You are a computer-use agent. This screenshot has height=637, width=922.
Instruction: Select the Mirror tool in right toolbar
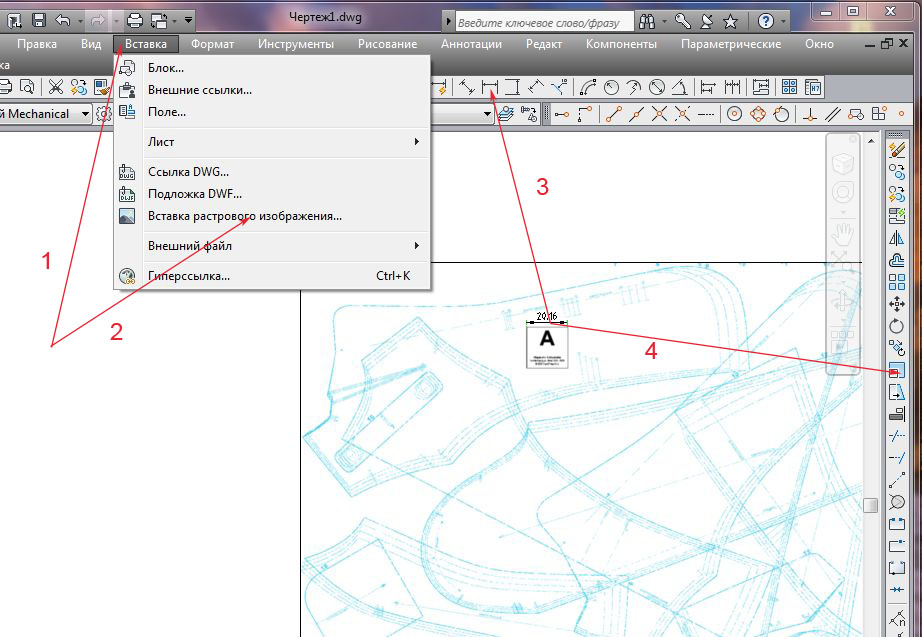897,238
